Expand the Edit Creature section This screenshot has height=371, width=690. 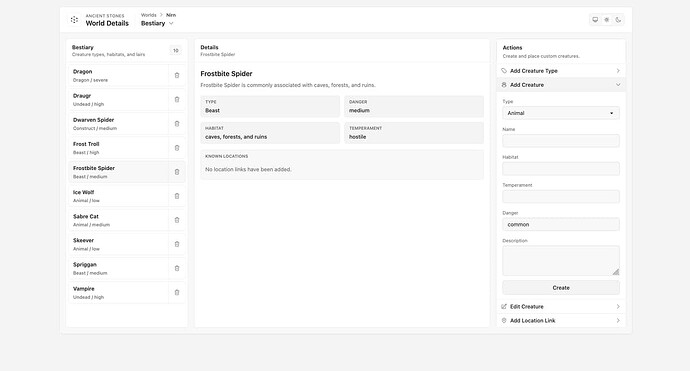click(x=561, y=307)
